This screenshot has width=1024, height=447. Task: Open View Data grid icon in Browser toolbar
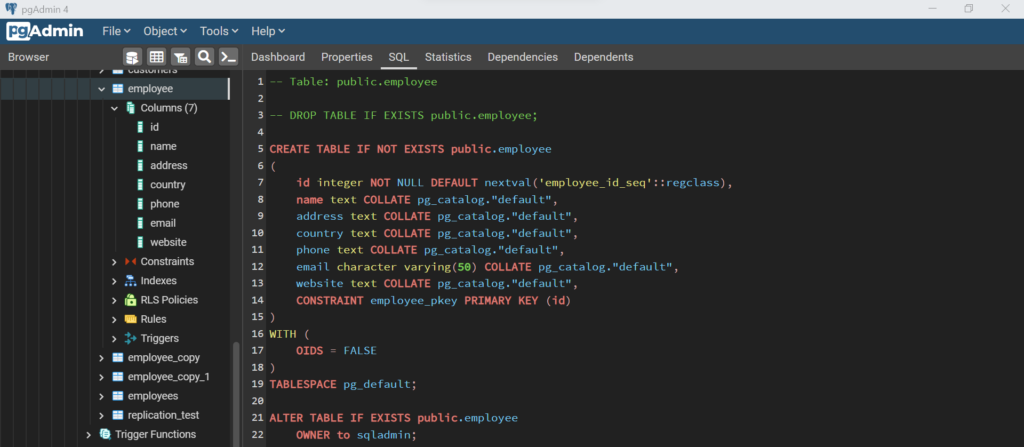[x=156, y=57]
